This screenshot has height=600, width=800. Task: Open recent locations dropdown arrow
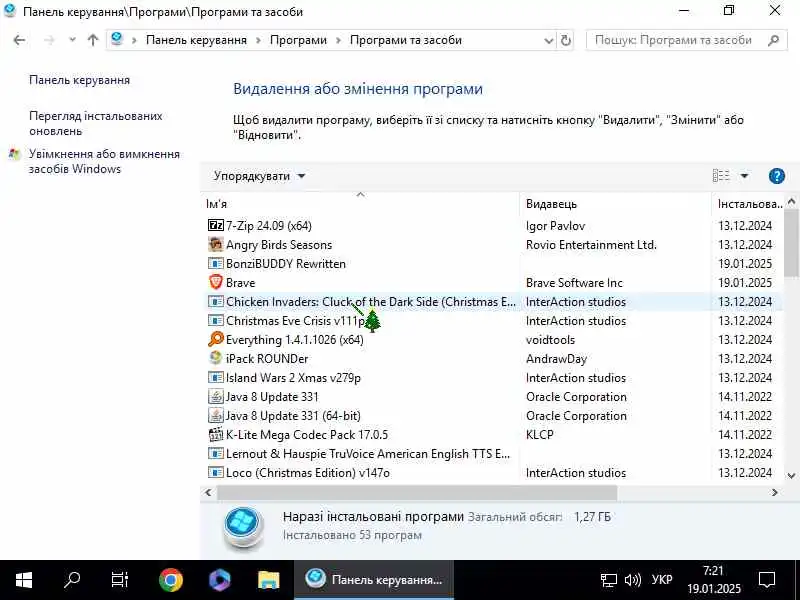point(72,40)
